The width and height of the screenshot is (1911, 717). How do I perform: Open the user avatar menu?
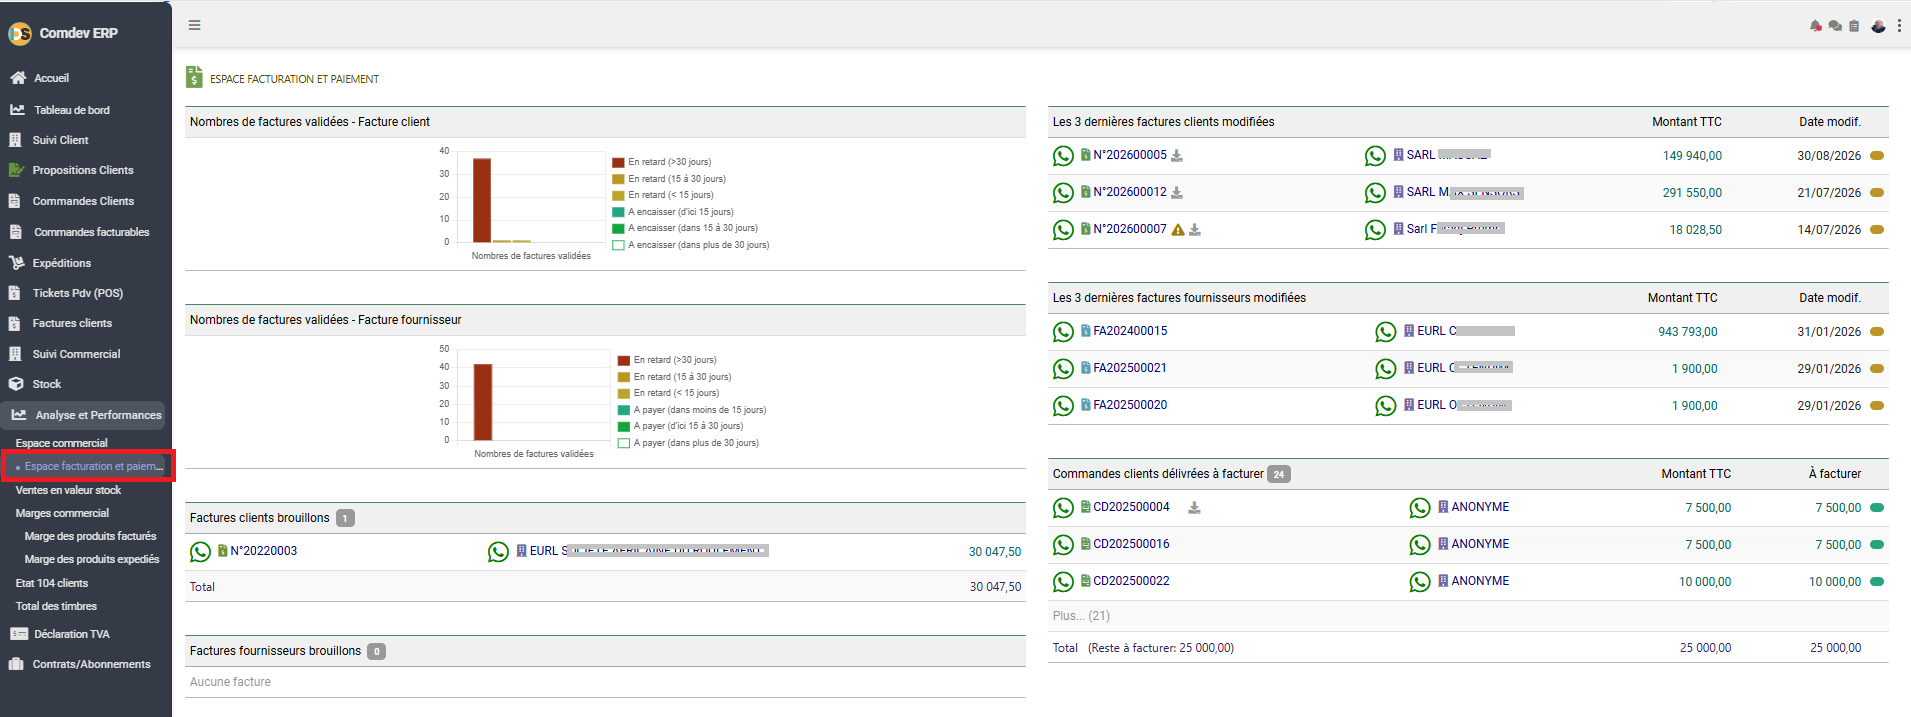click(1879, 26)
